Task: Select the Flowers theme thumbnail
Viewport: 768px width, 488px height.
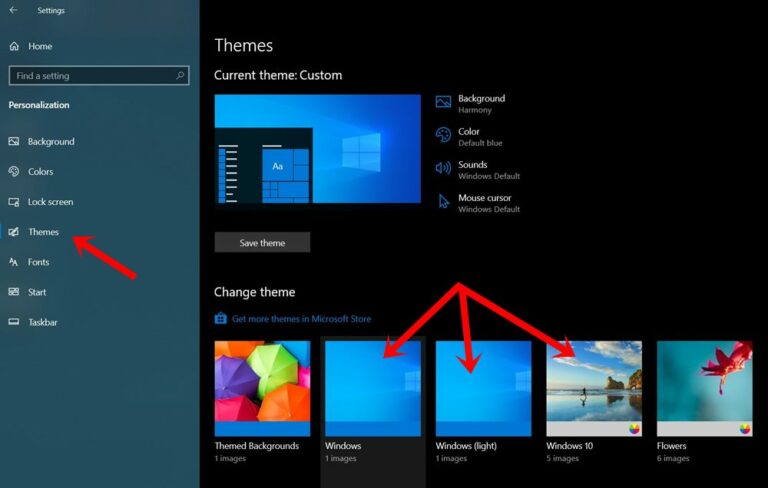Action: [x=704, y=388]
